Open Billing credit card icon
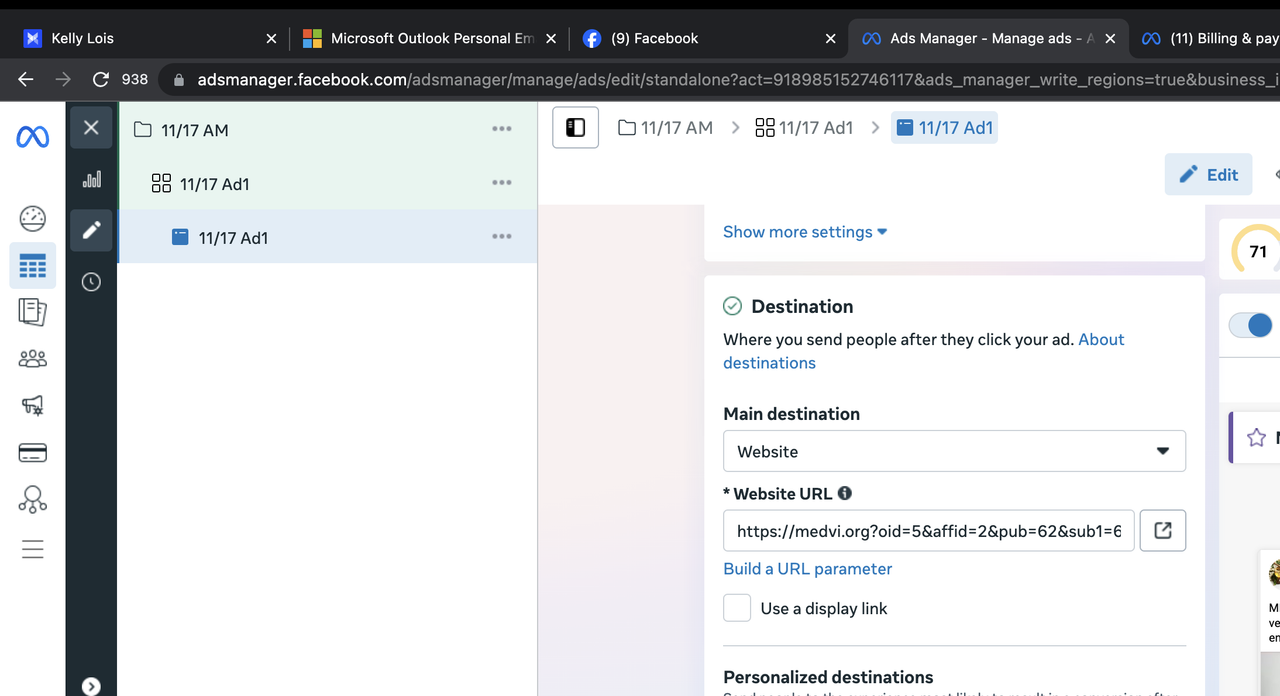Screen dimensions: 1280x696 (33, 453)
